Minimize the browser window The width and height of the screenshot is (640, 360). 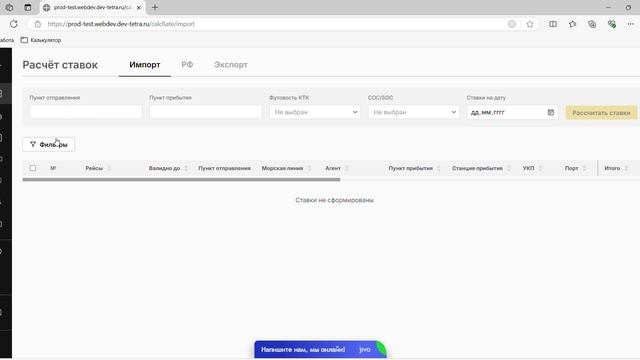tap(608, 7)
